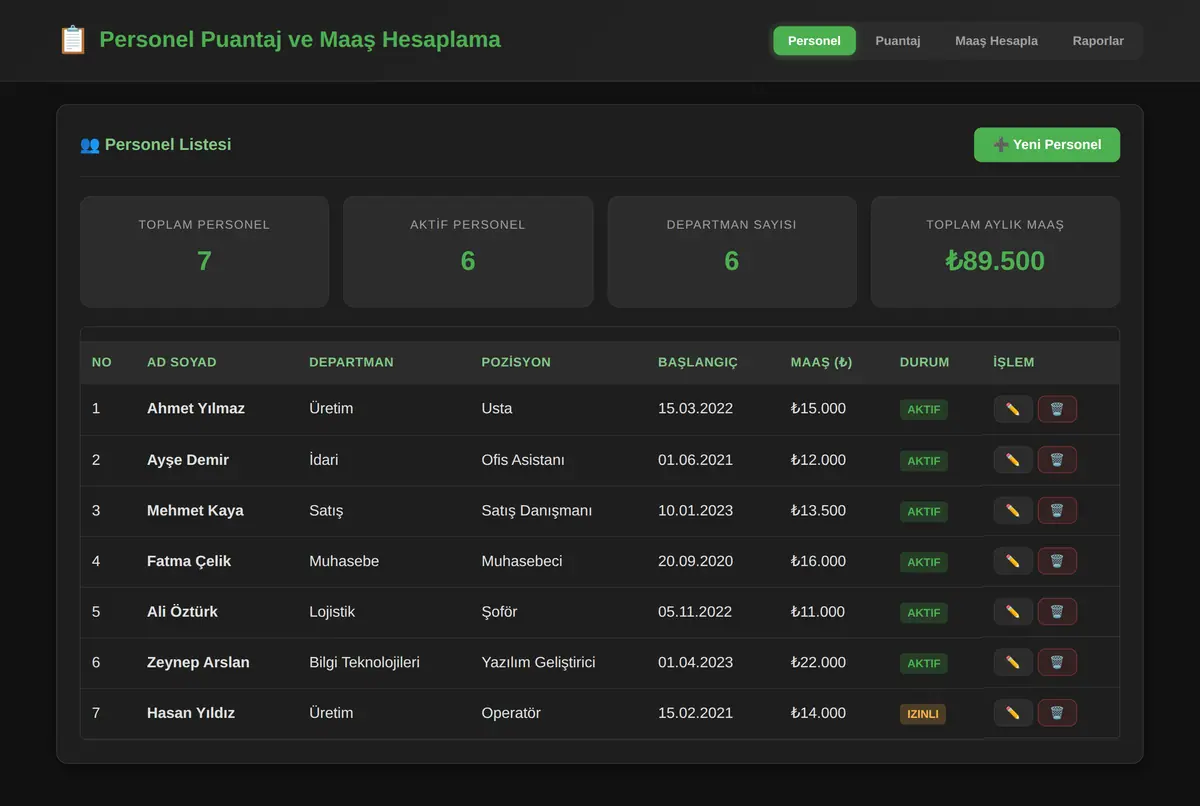This screenshot has height=806, width=1200.
Task: Click the AKTIF badge in Fatma Çelik's row
Action: pos(924,562)
